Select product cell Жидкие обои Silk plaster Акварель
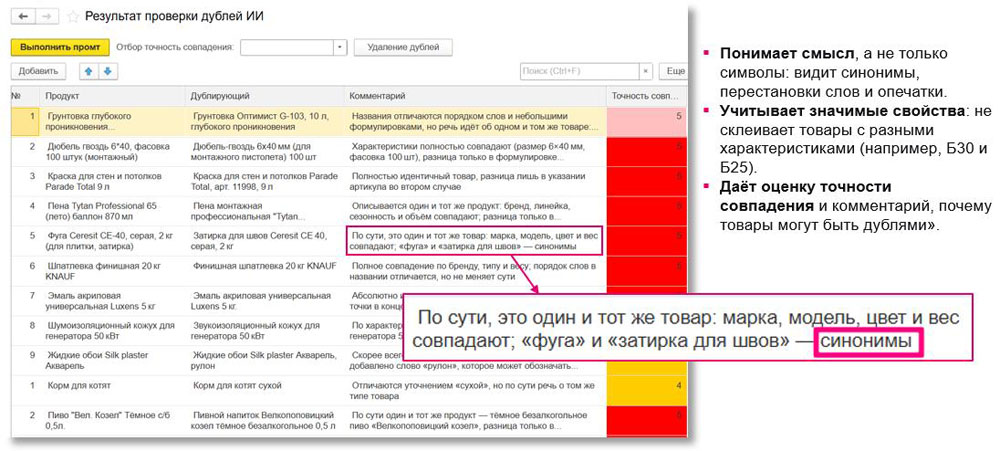 tap(112, 360)
